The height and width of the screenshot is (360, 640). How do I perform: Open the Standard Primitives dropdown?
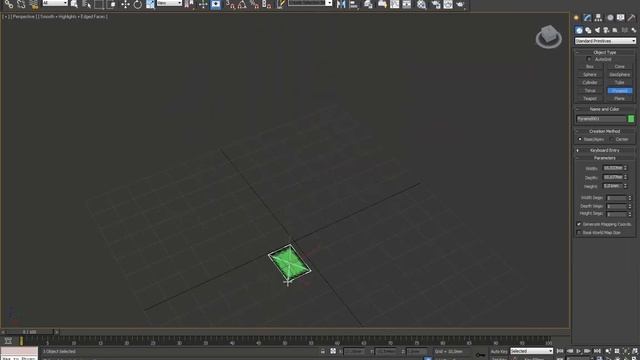pyautogui.click(x=605, y=41)
